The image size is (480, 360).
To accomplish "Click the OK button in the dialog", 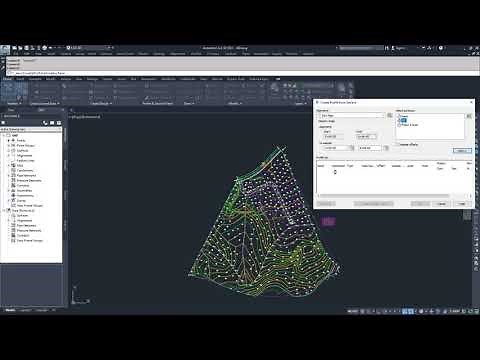I will point(420,204).
